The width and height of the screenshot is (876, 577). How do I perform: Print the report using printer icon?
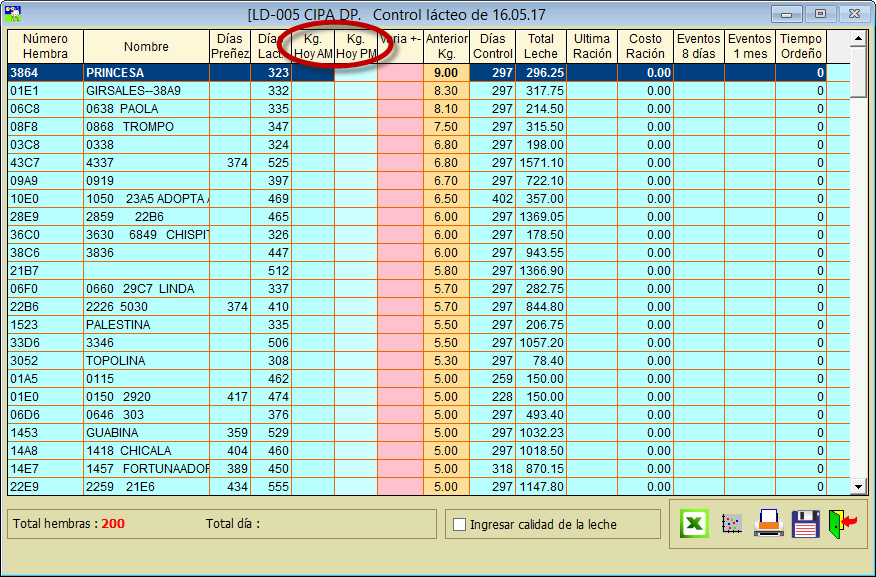point(768,524)
